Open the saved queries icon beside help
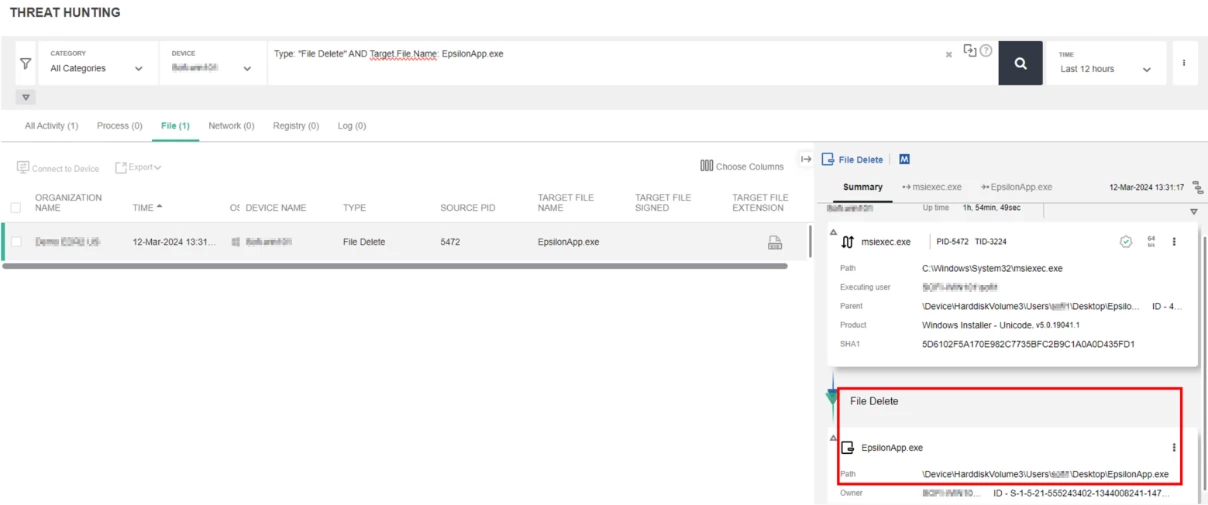Image resolution: width=1208 pixels, height=505 pixels. [x=969, y=51]
